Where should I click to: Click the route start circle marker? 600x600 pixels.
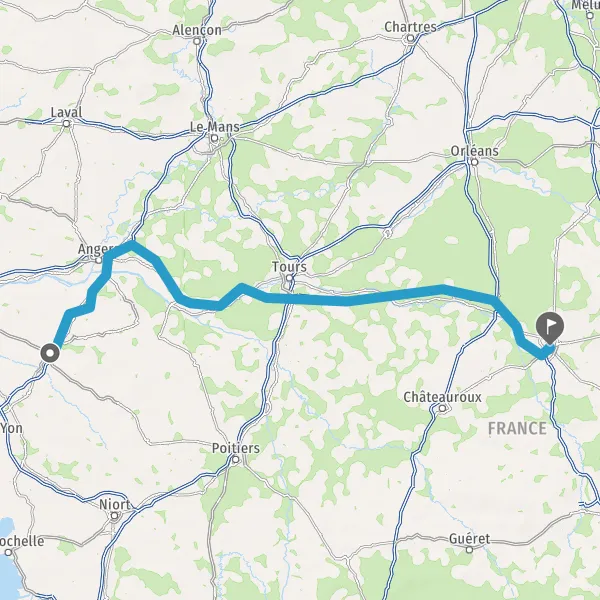click(x=50, y=353)
